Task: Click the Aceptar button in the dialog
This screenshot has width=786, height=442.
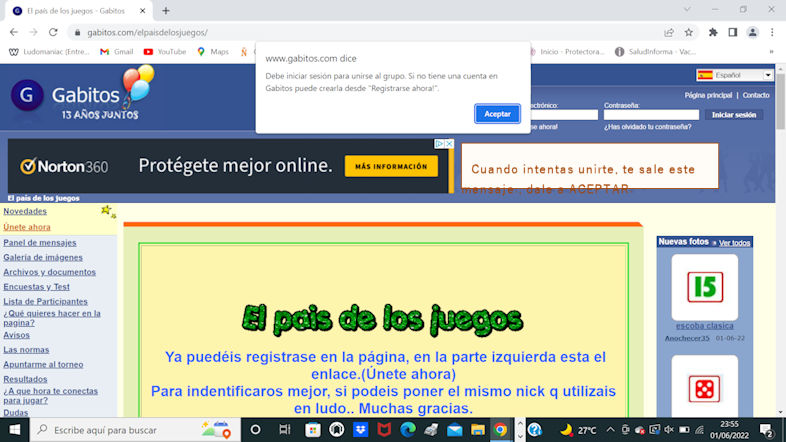Action: point(497,114)
